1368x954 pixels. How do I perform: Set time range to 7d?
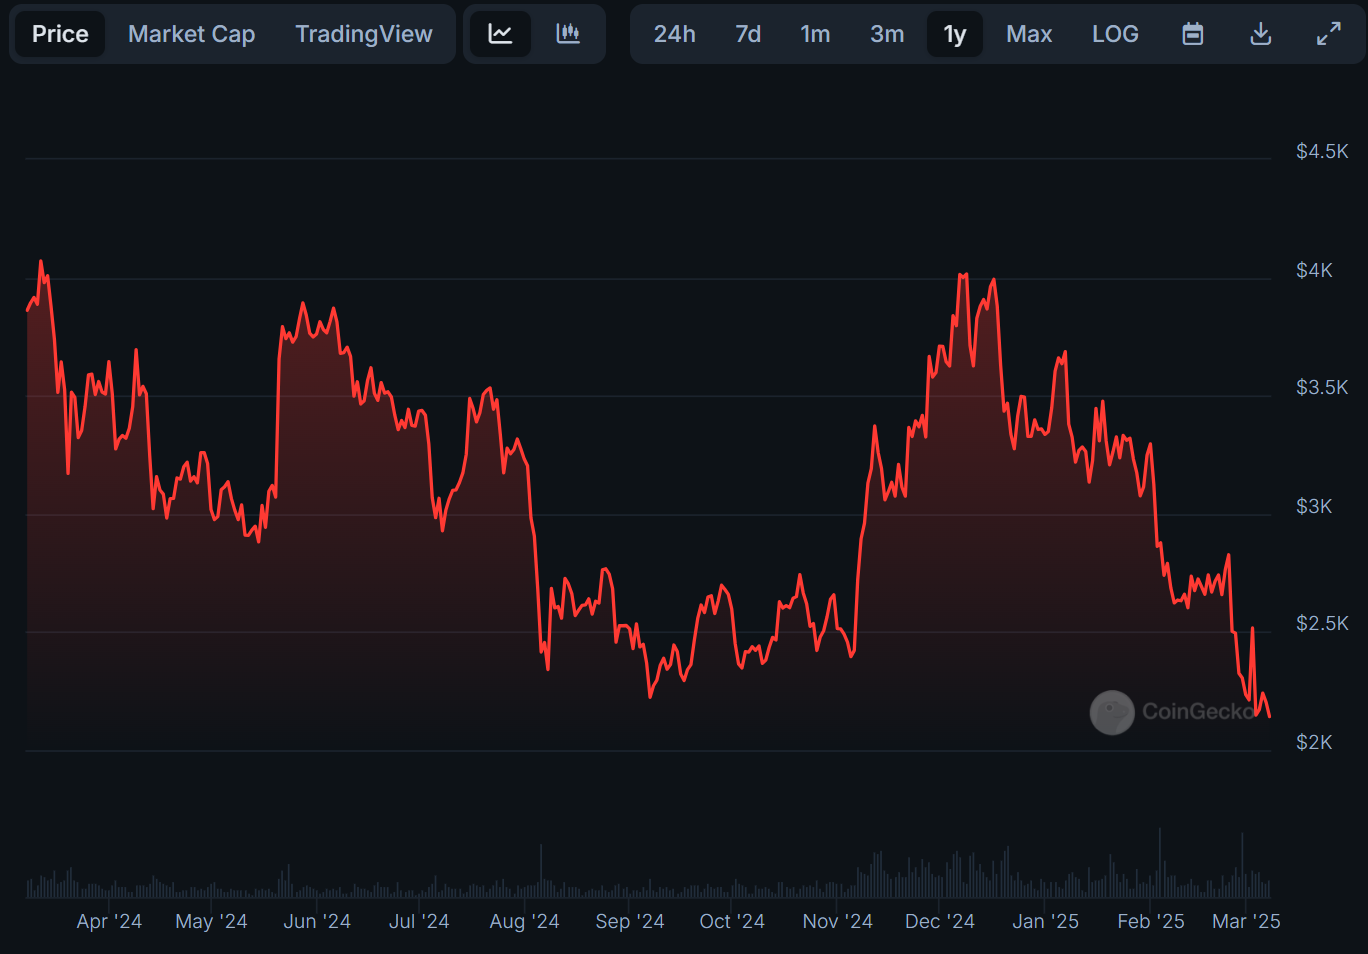coord(748,34)
